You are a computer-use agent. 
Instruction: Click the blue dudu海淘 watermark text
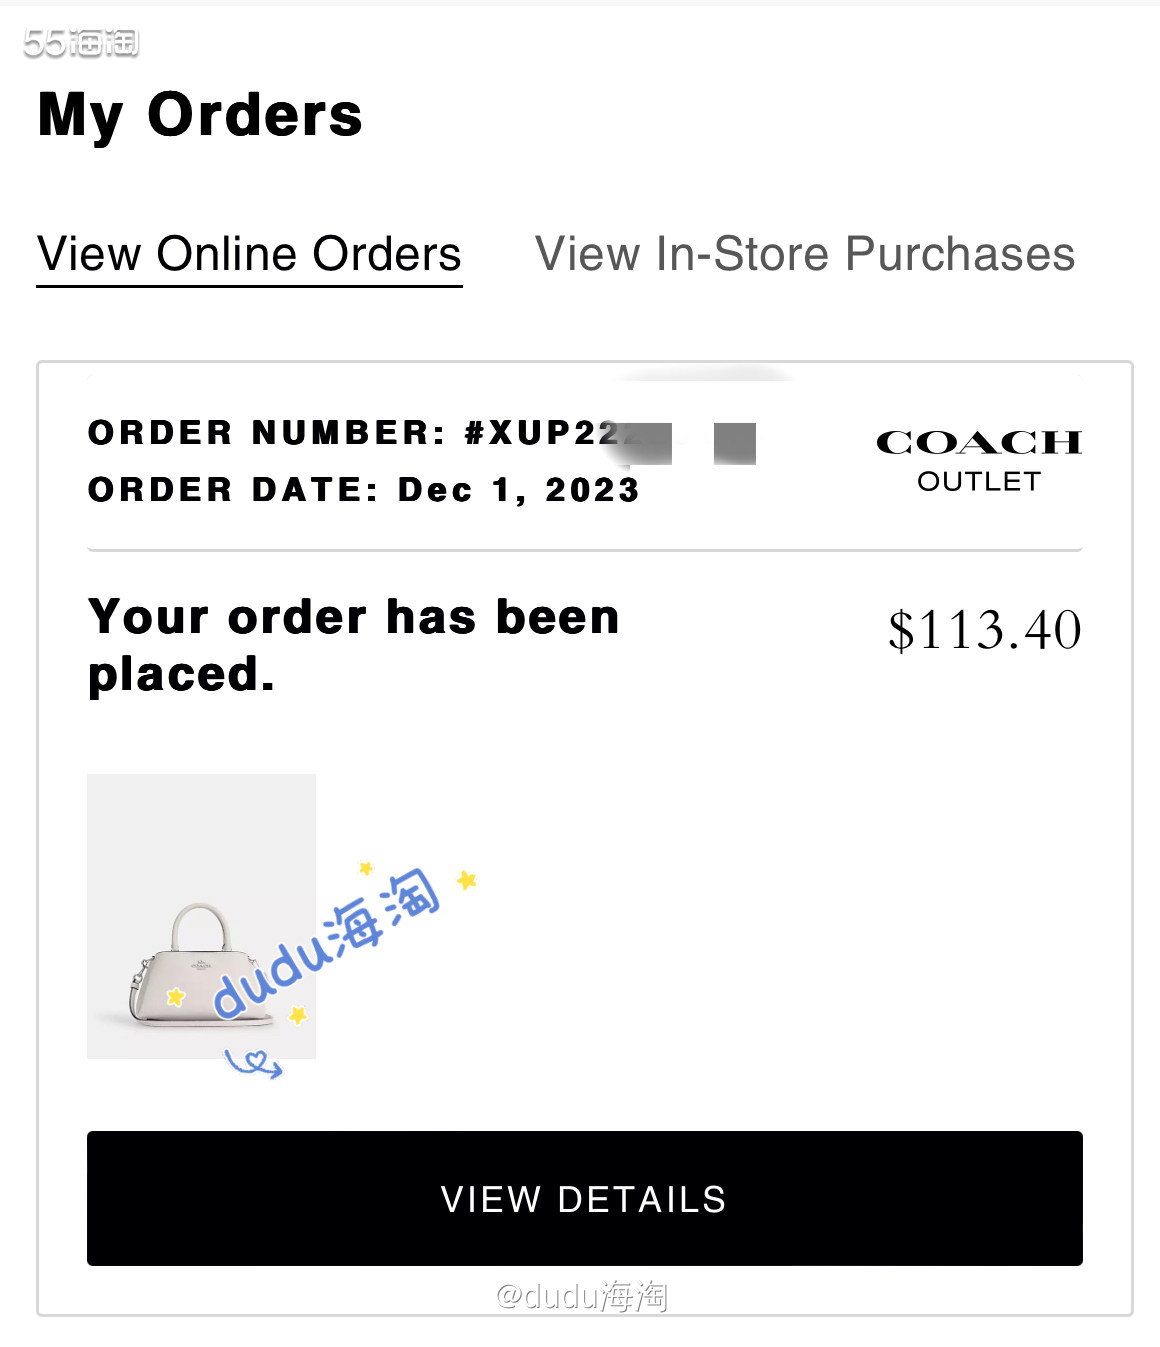coord(326,942)
